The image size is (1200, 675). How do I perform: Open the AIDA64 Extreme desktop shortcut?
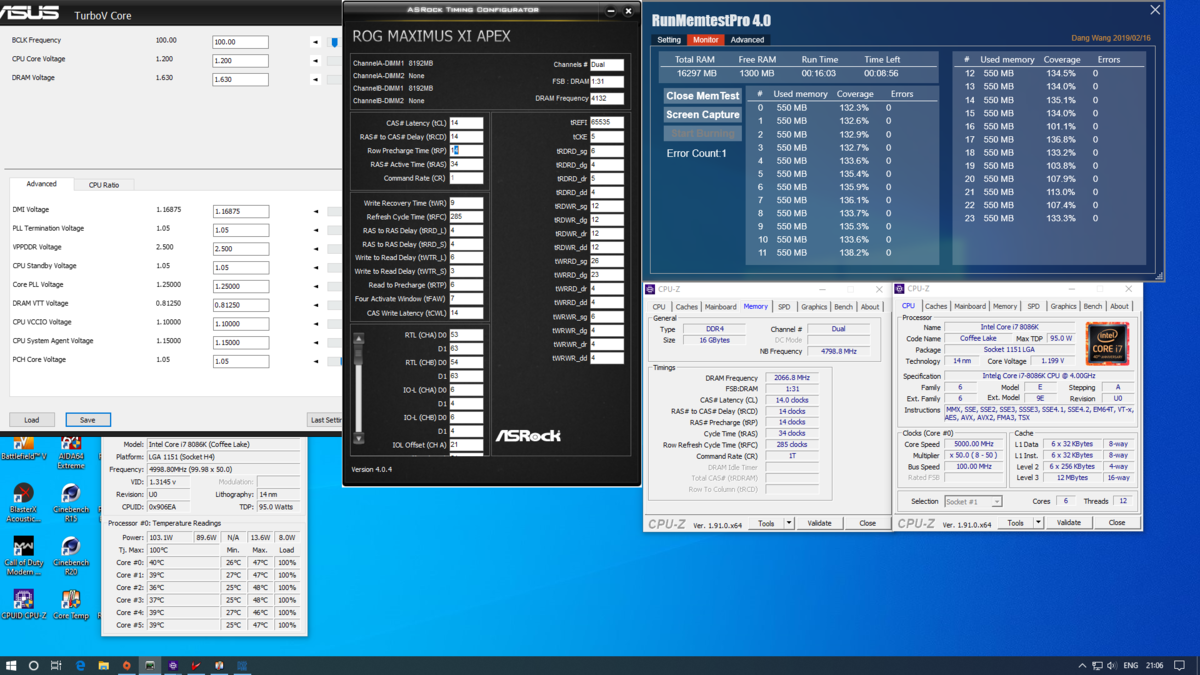pyautogui.click(x=70, y=452)
